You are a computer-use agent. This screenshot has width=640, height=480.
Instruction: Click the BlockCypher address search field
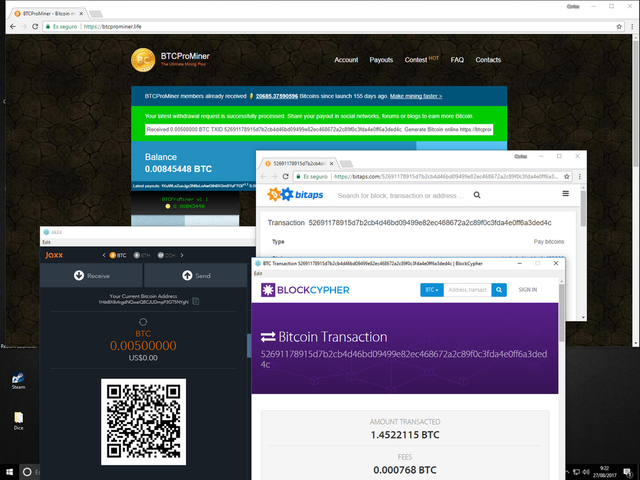point(467,290)
